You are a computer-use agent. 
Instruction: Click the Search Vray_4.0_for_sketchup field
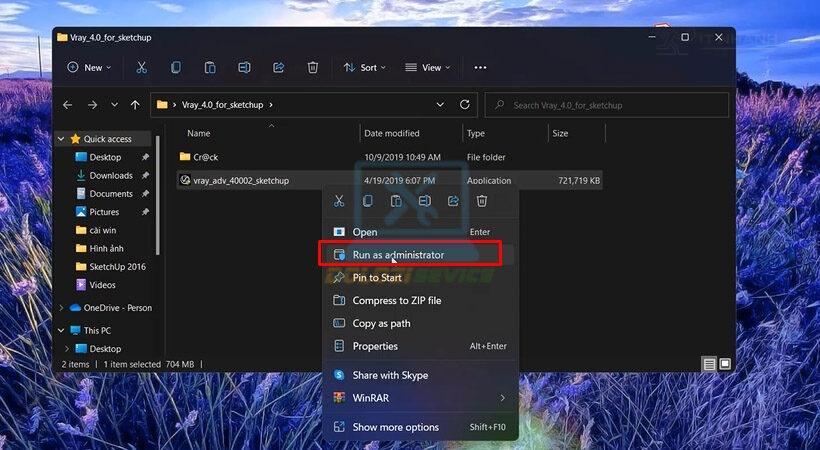click(607, 105)
